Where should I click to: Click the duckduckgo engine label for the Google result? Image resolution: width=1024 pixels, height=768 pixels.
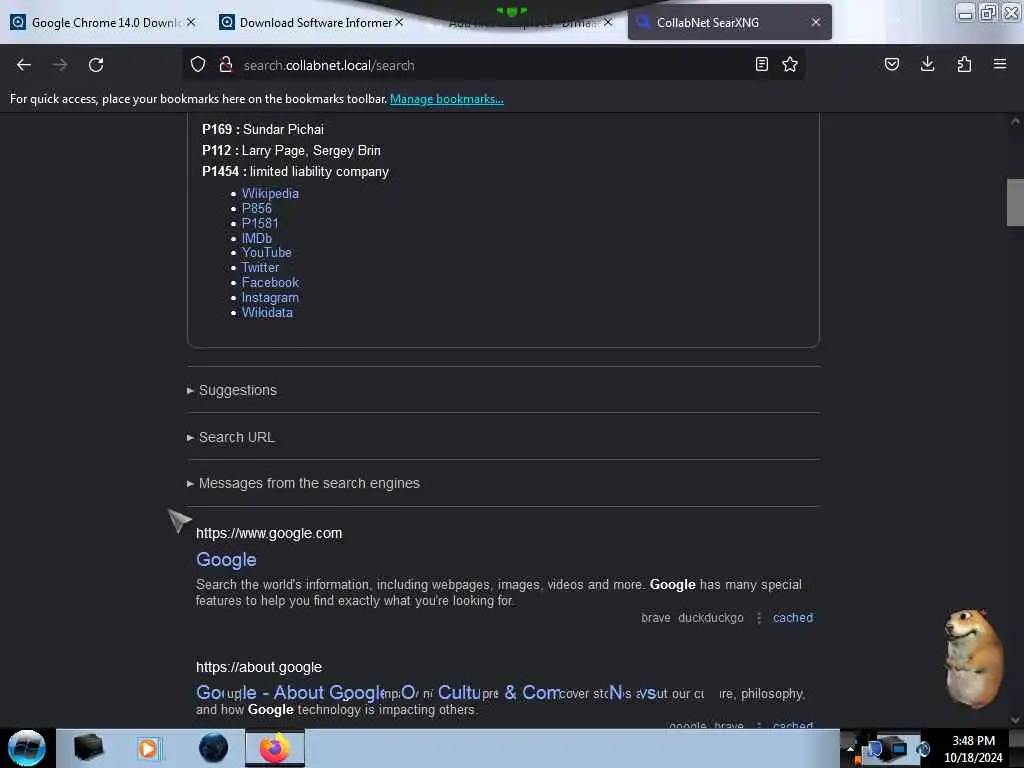[x=711, y=618]
